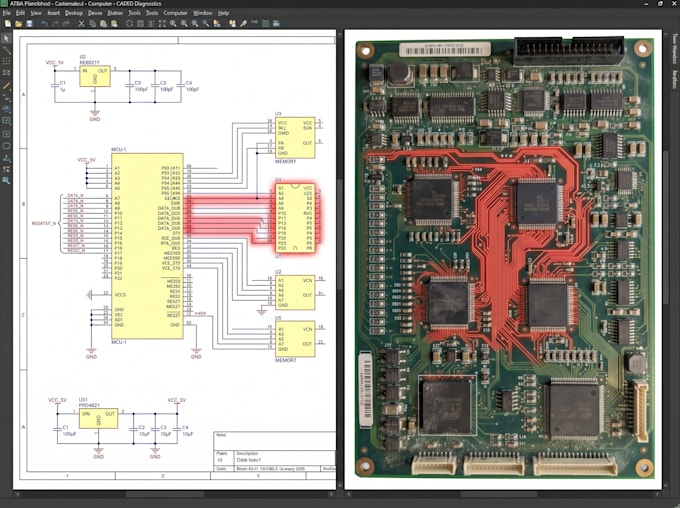
Task: Select the rounded rectangle tool in left toolbar
Action: pos(6,146)
